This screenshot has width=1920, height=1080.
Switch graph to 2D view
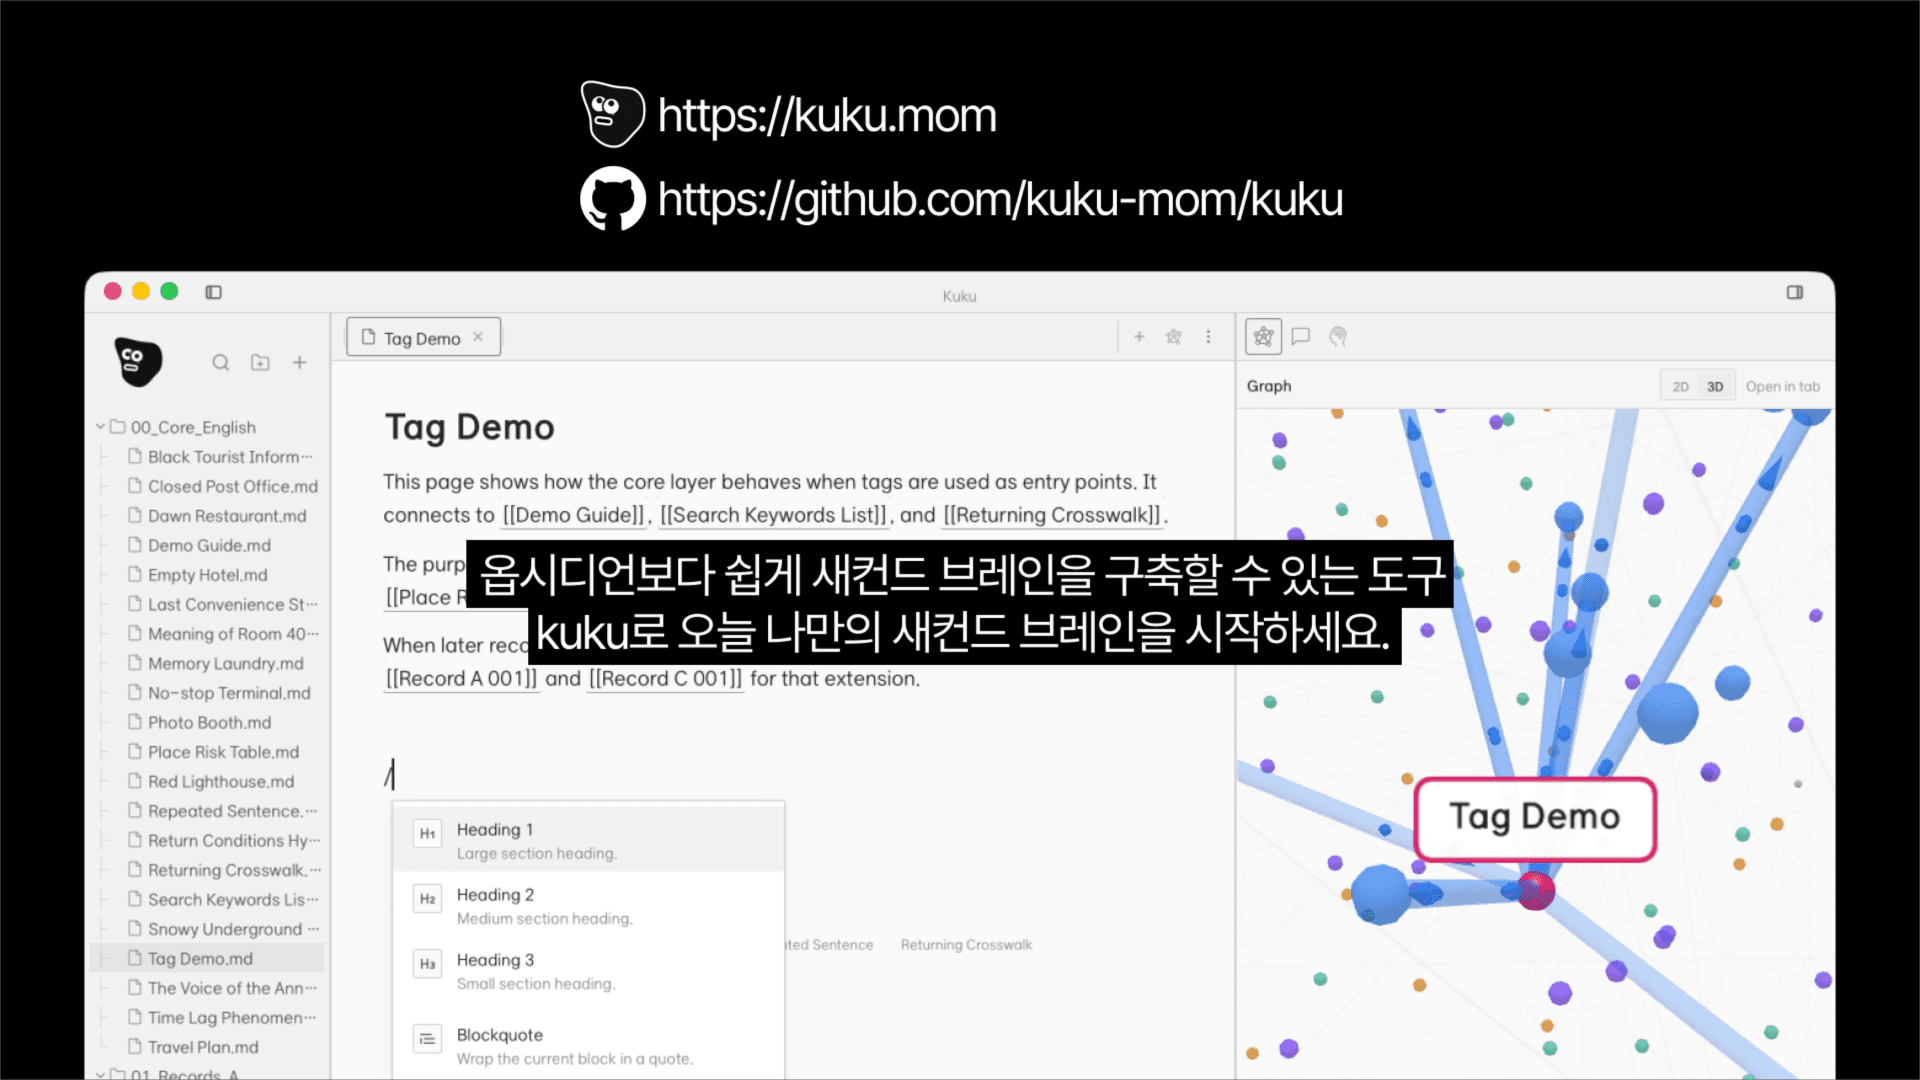coord(1681,387)
